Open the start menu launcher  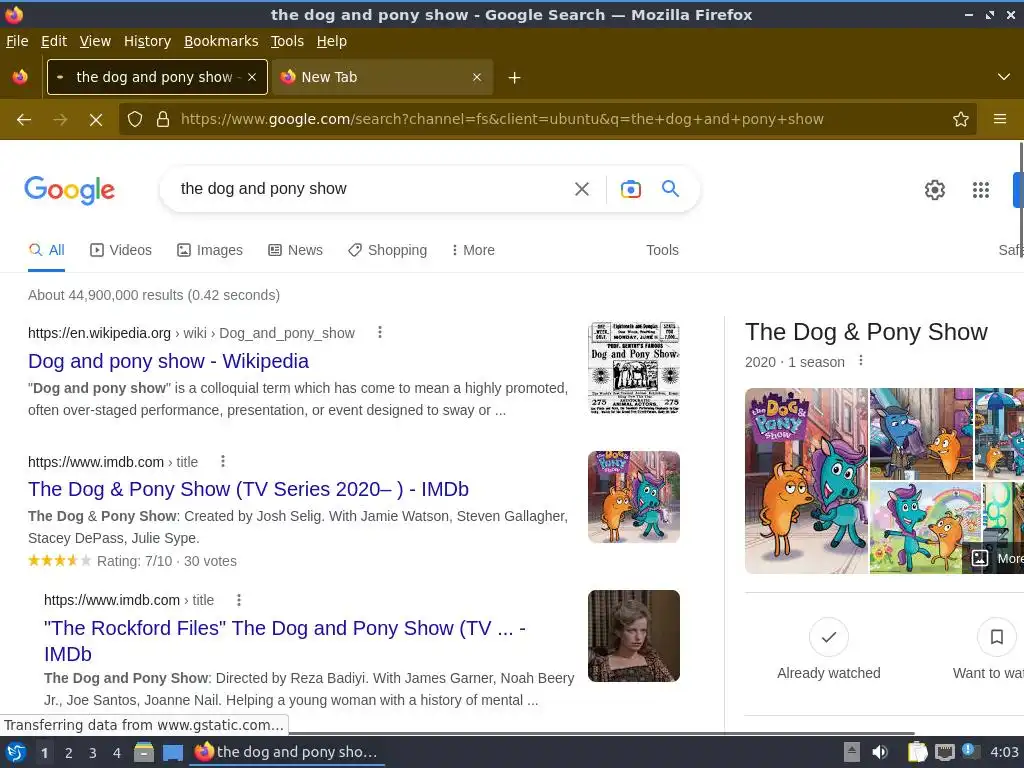[x=16, y=752]
